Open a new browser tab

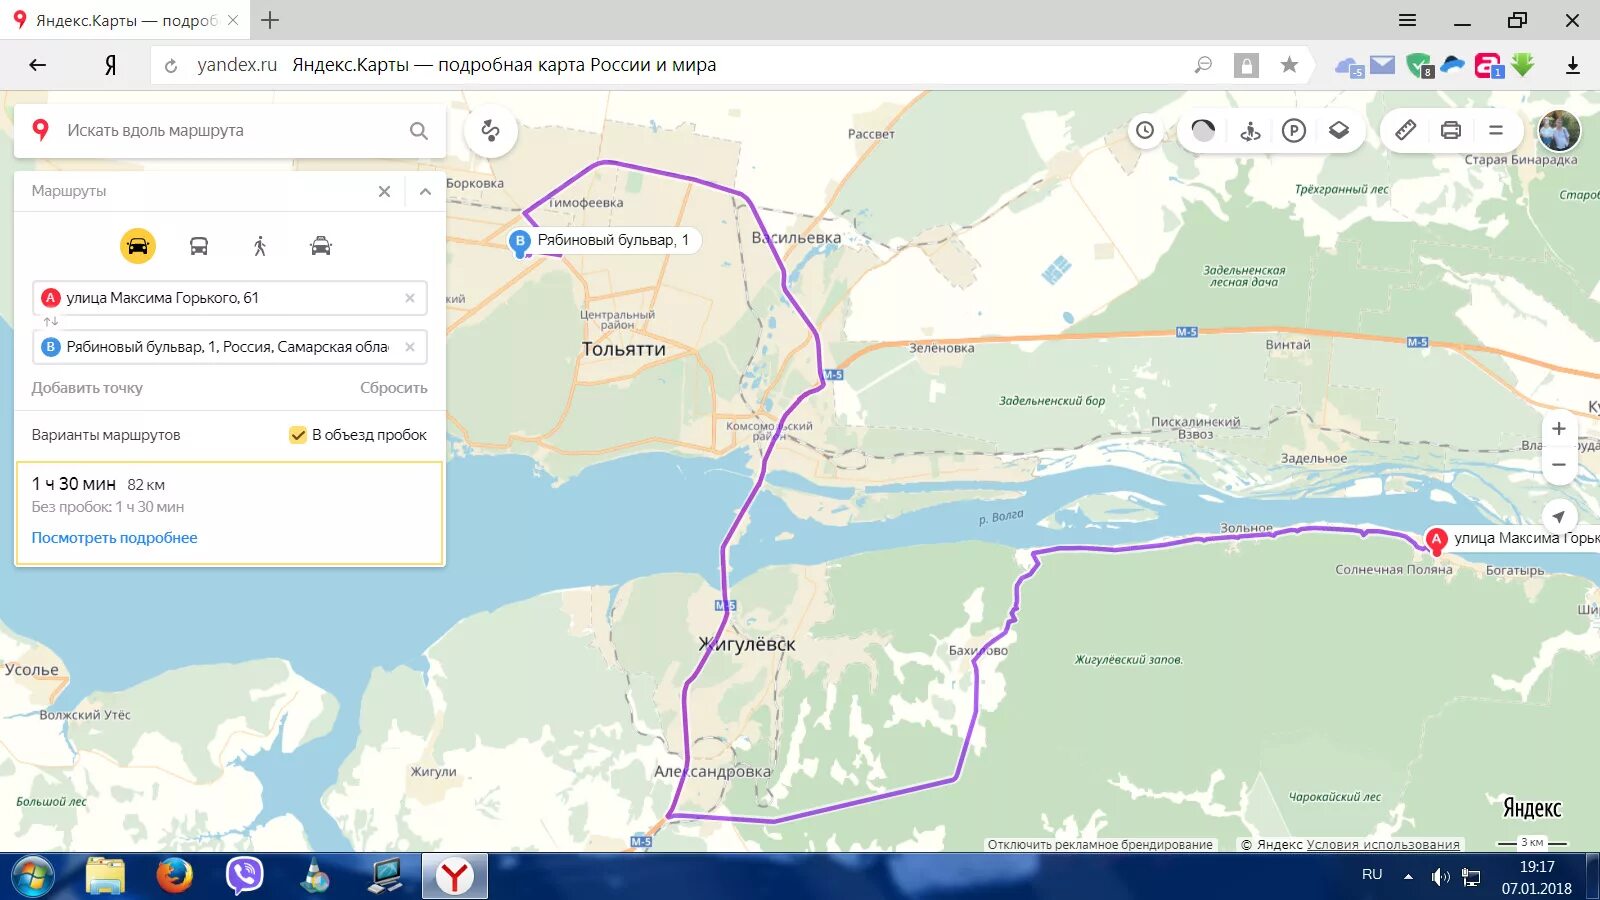[x=270, y=20]
